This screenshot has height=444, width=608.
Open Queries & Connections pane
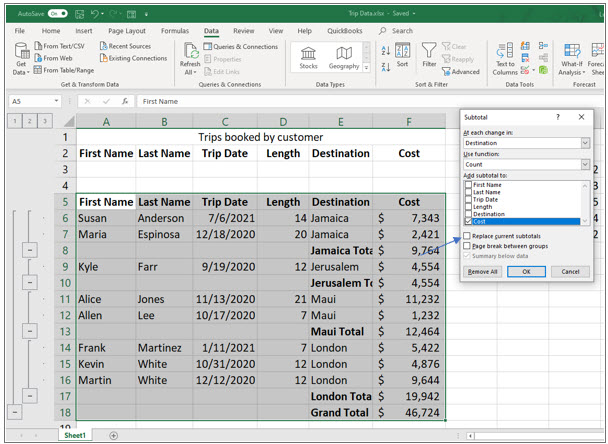(240, 47)
